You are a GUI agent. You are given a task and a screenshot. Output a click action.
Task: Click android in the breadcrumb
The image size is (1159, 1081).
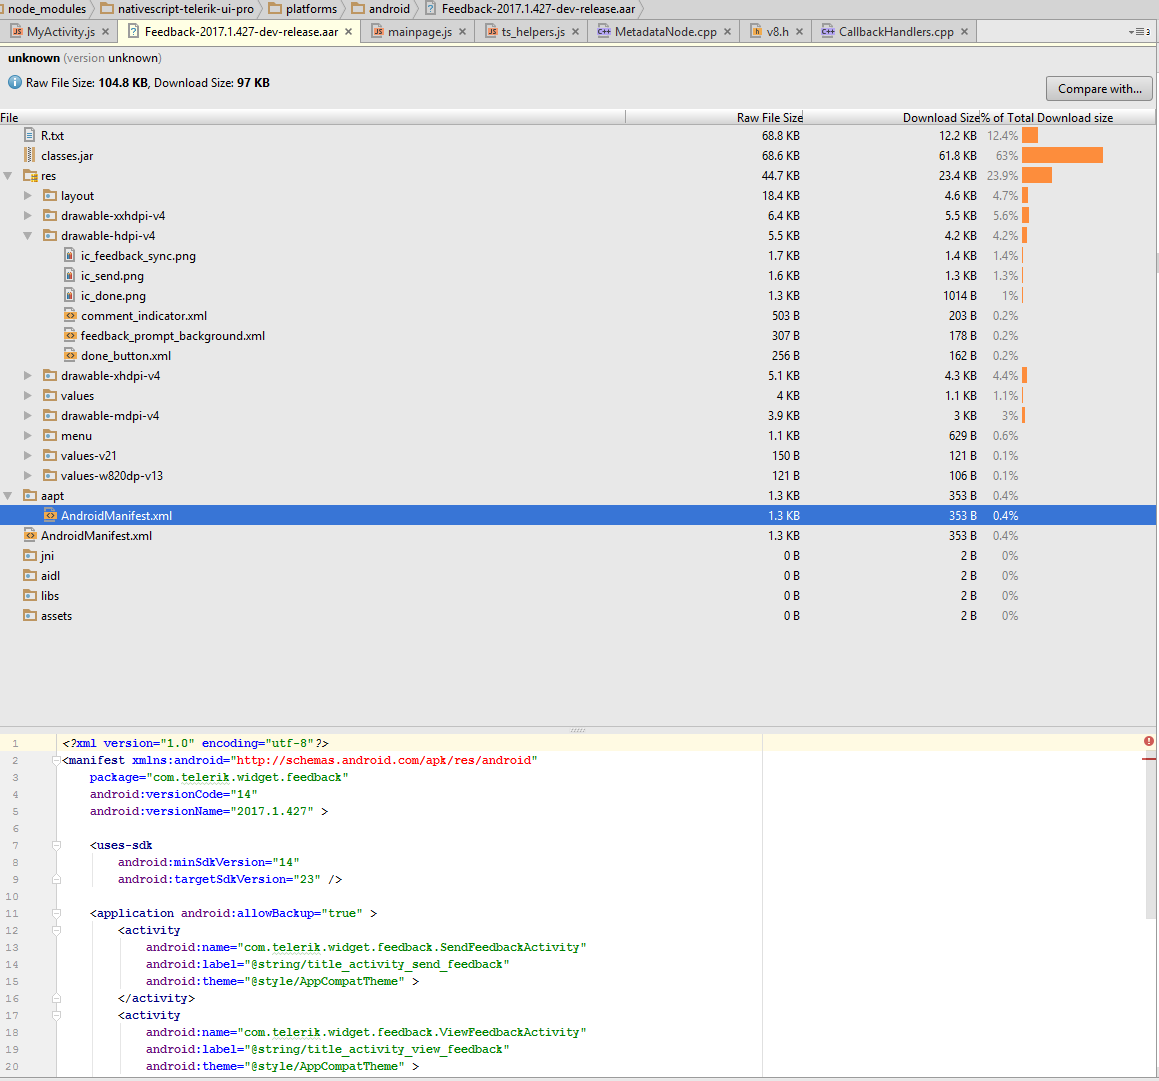pos(390,9)
